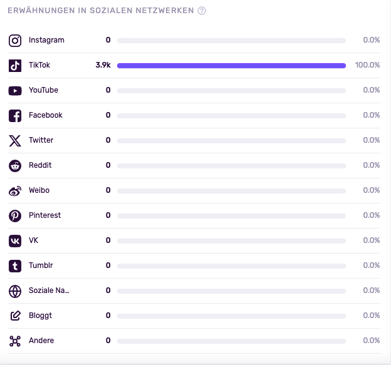Click the Andere nodes icon

pos(15,341)
